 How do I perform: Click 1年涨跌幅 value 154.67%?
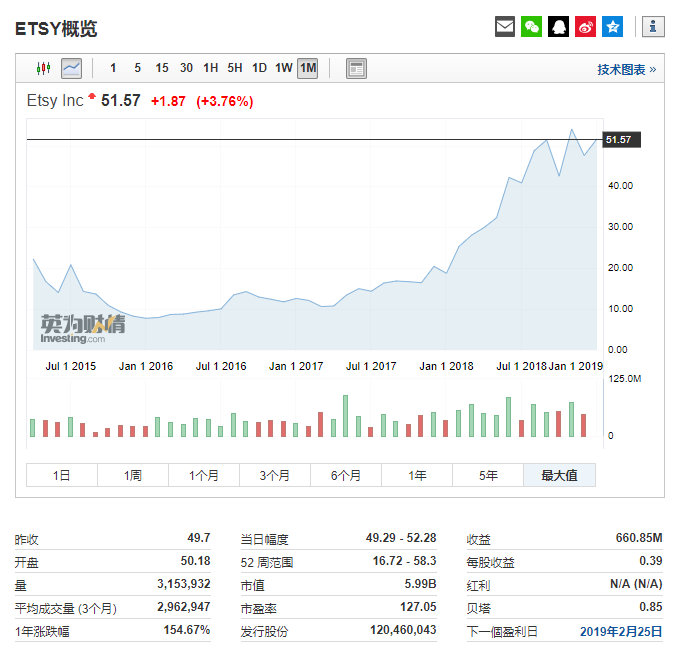pos(187,629)
